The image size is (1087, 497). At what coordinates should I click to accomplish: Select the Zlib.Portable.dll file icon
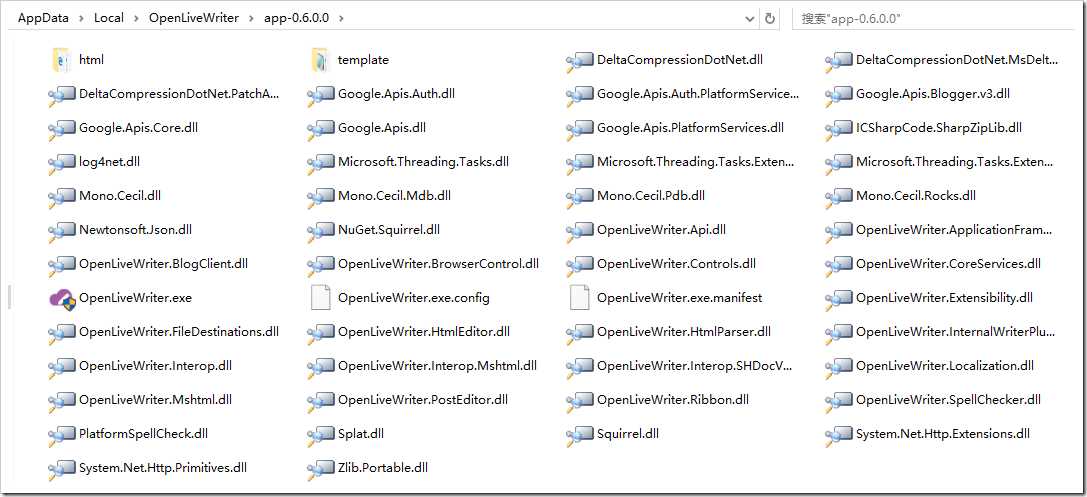pyautogui.click(x=321, y=468)
